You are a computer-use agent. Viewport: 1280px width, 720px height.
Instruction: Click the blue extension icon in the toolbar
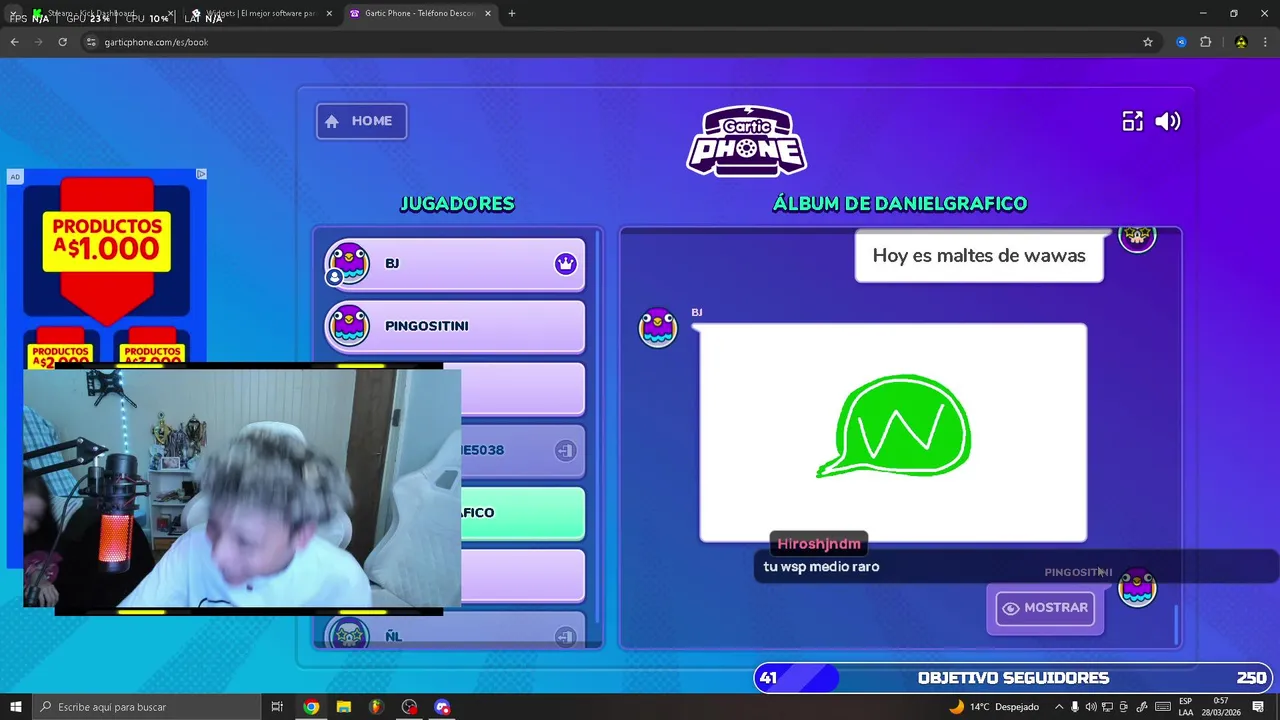point(1181,42)
